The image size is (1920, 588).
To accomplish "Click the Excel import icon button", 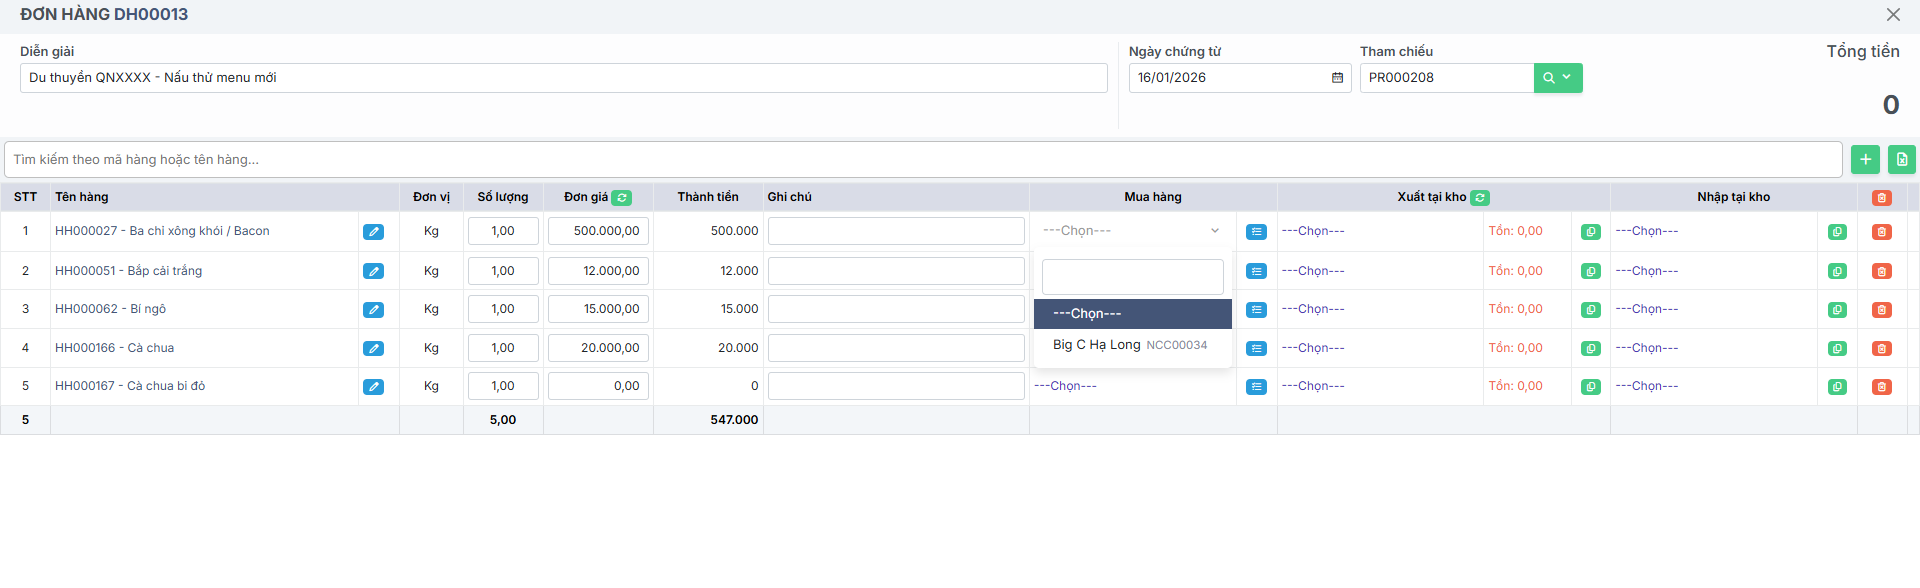I will (1901, 159).
